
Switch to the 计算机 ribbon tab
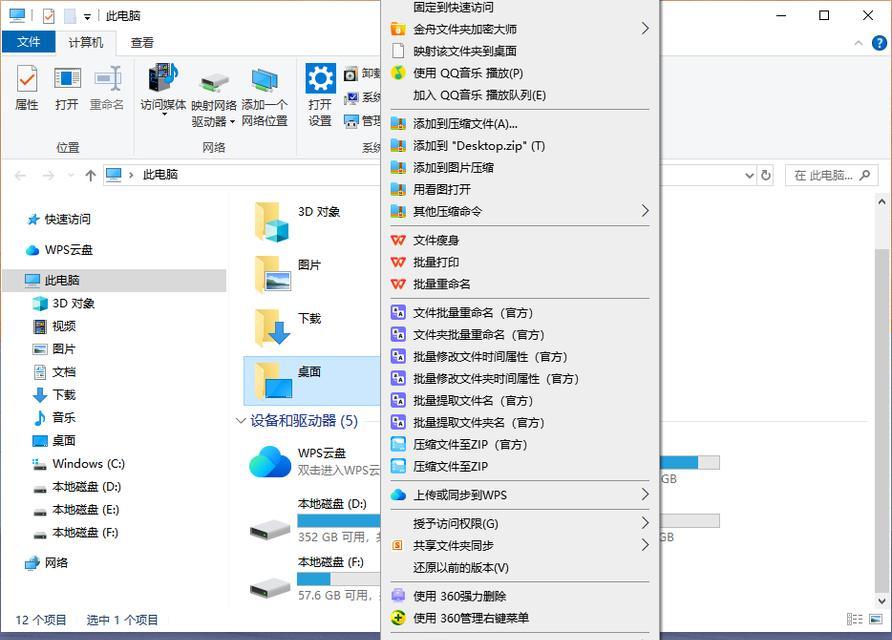pos(86,43)
